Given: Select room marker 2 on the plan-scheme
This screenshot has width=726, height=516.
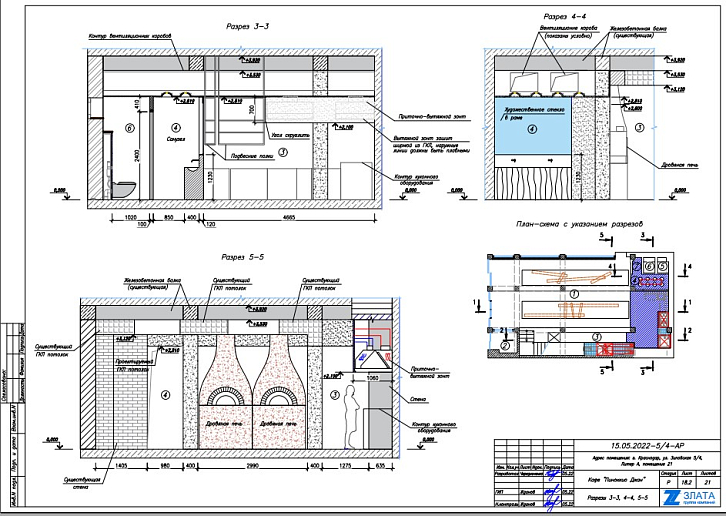Looking at the screenshot, I should pyautogui.click(x=507, y=344).
